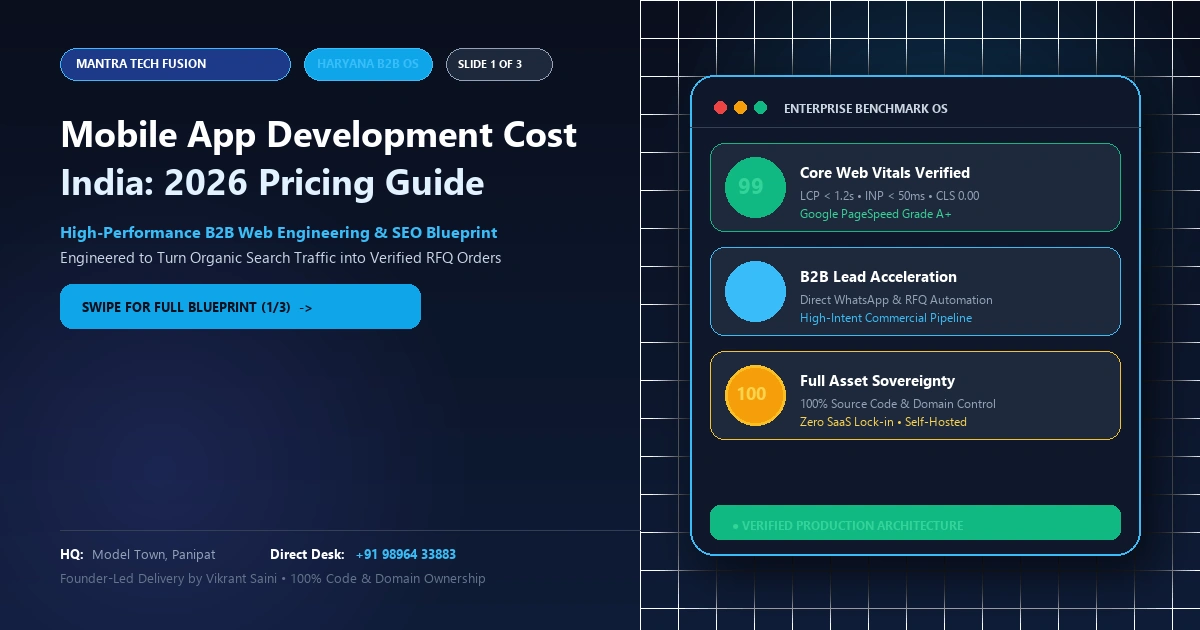Click the LCP INP CLS metrics line

point(890,196)
